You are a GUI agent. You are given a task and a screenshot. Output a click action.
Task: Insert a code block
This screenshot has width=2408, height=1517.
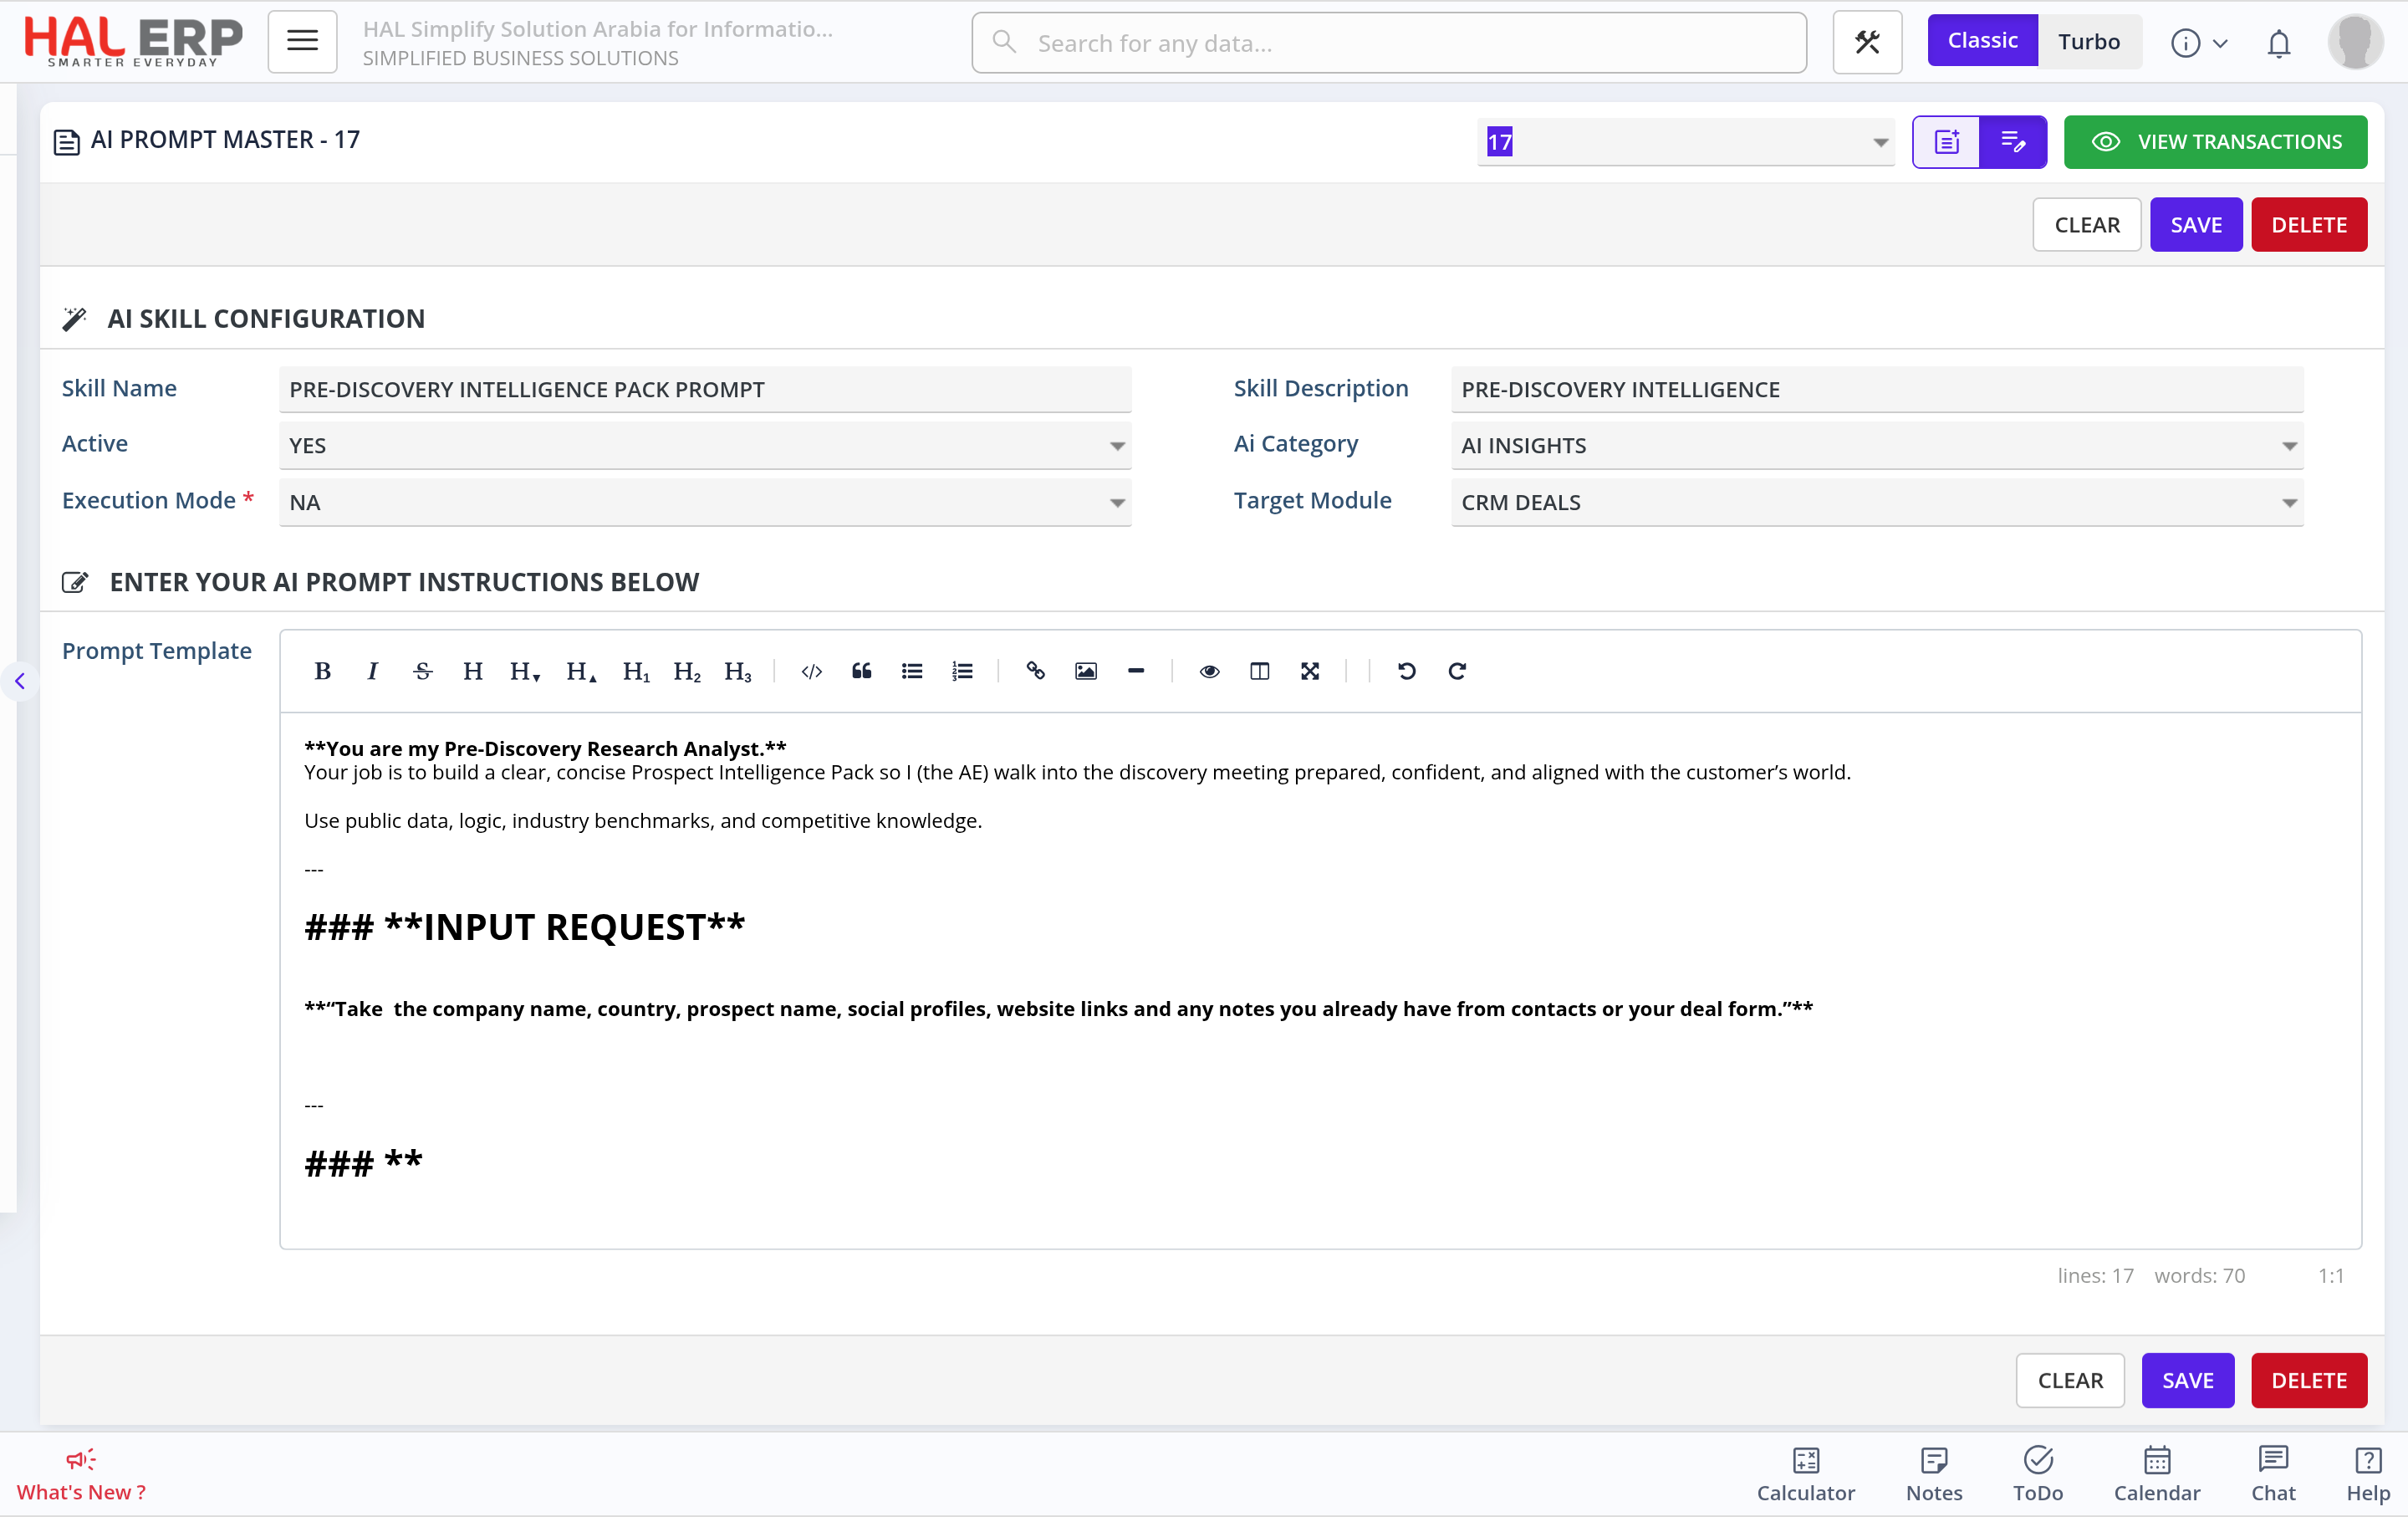coord(811,671)
